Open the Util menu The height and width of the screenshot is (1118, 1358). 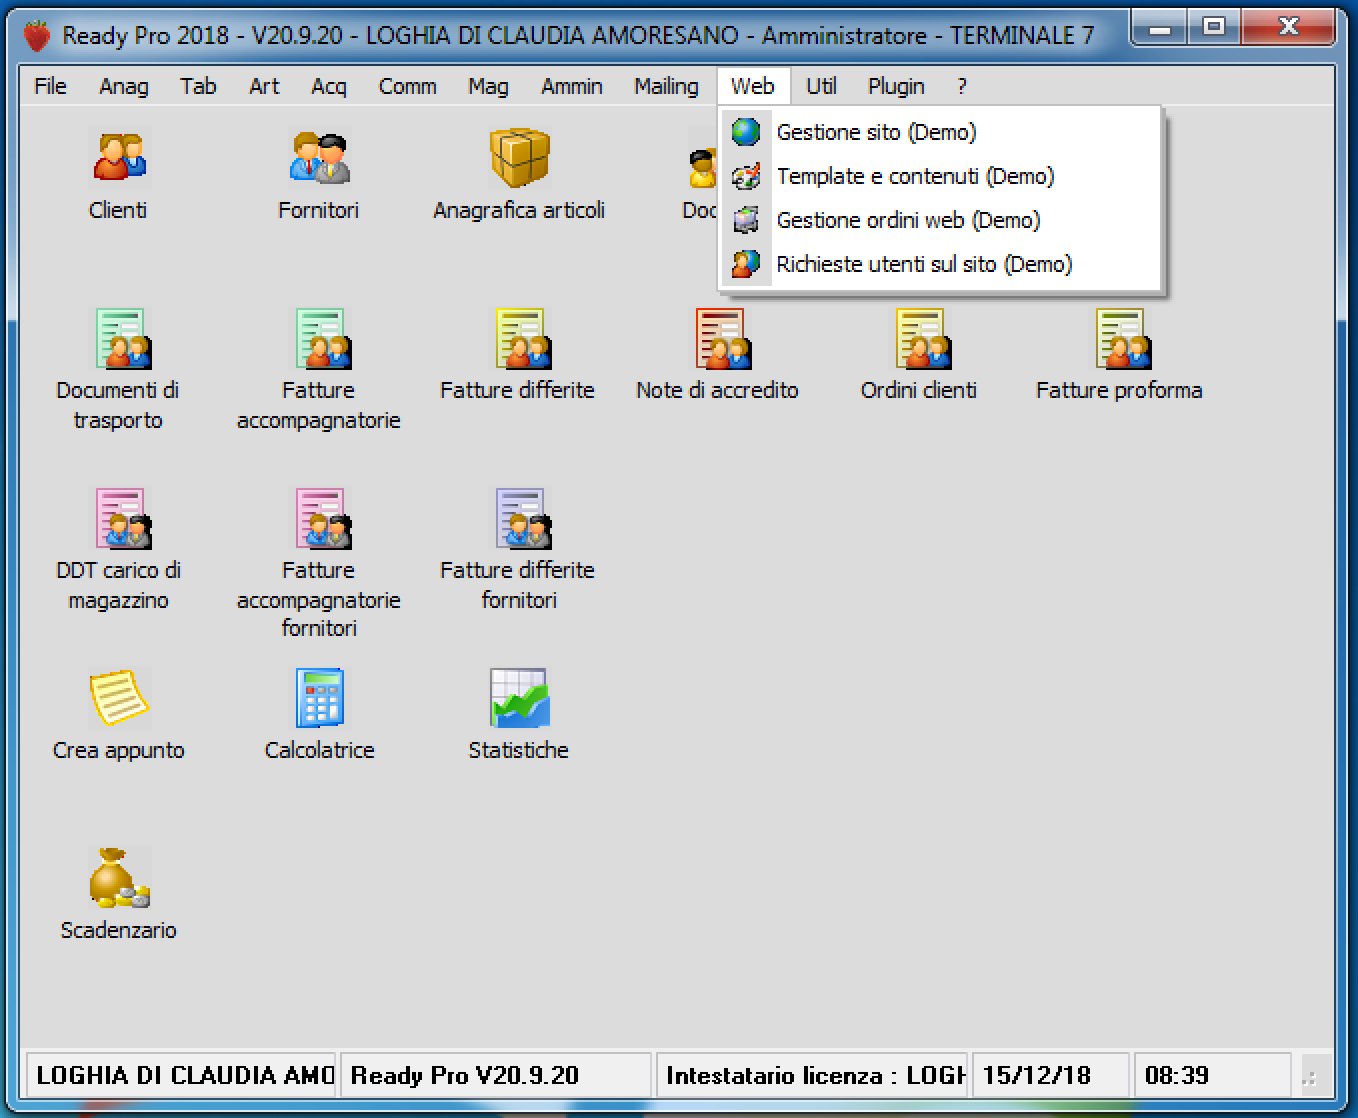point(821,86)
